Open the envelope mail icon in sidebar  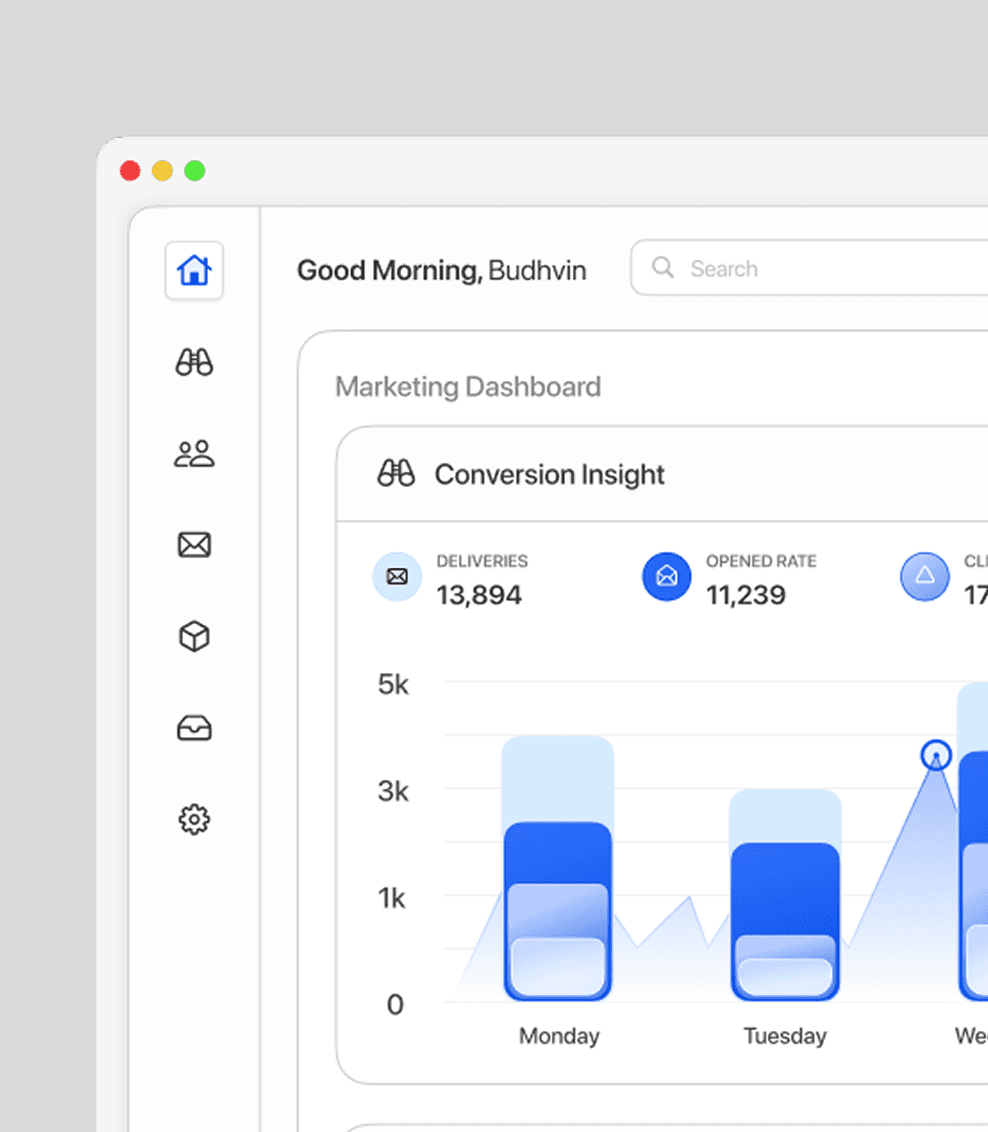194,544
